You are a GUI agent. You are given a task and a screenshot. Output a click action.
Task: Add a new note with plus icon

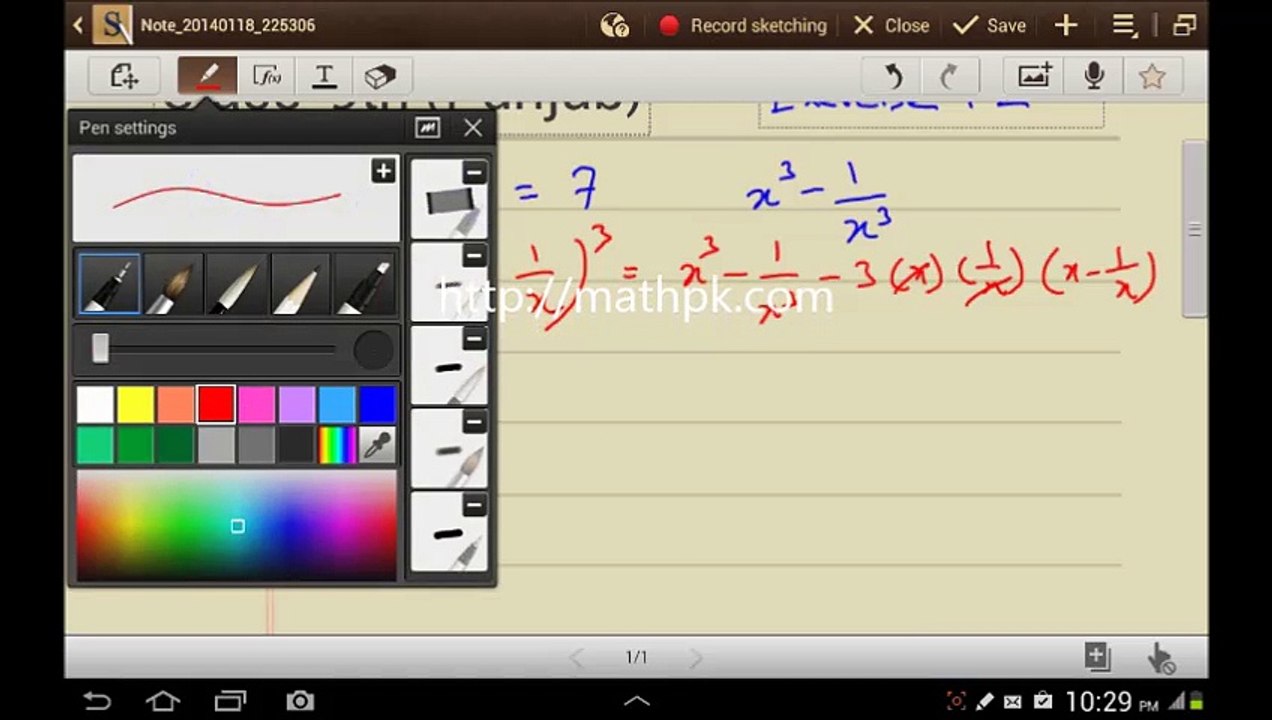1066,25
